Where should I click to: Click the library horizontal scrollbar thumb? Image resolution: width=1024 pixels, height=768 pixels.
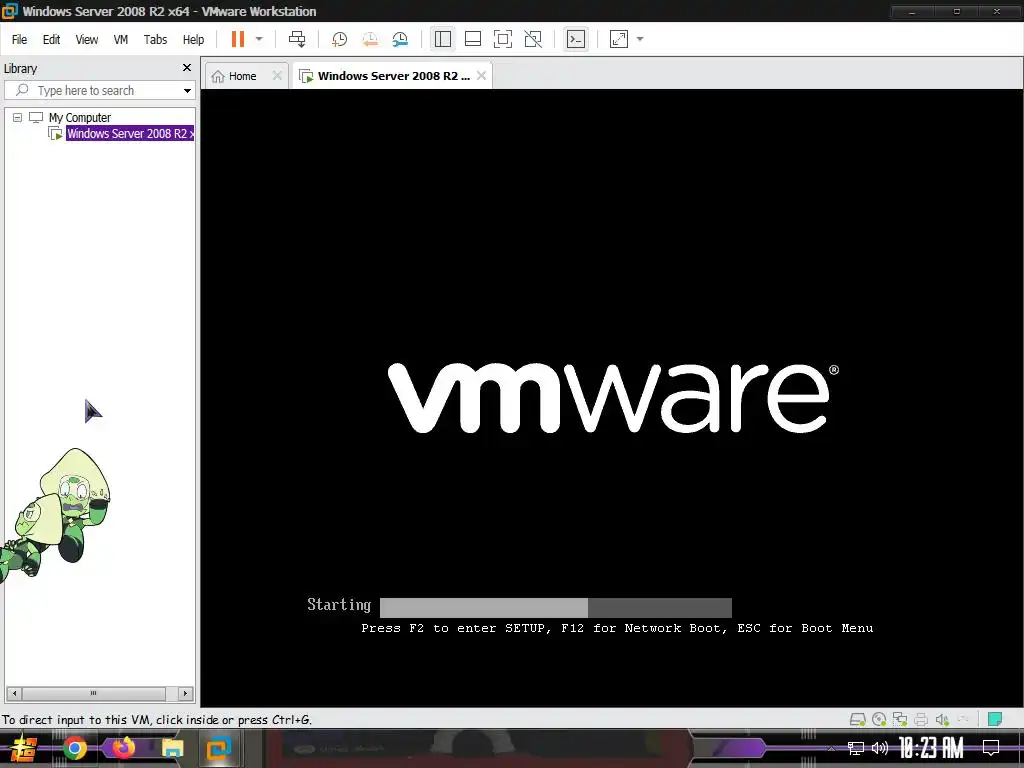tap(93, 693)
